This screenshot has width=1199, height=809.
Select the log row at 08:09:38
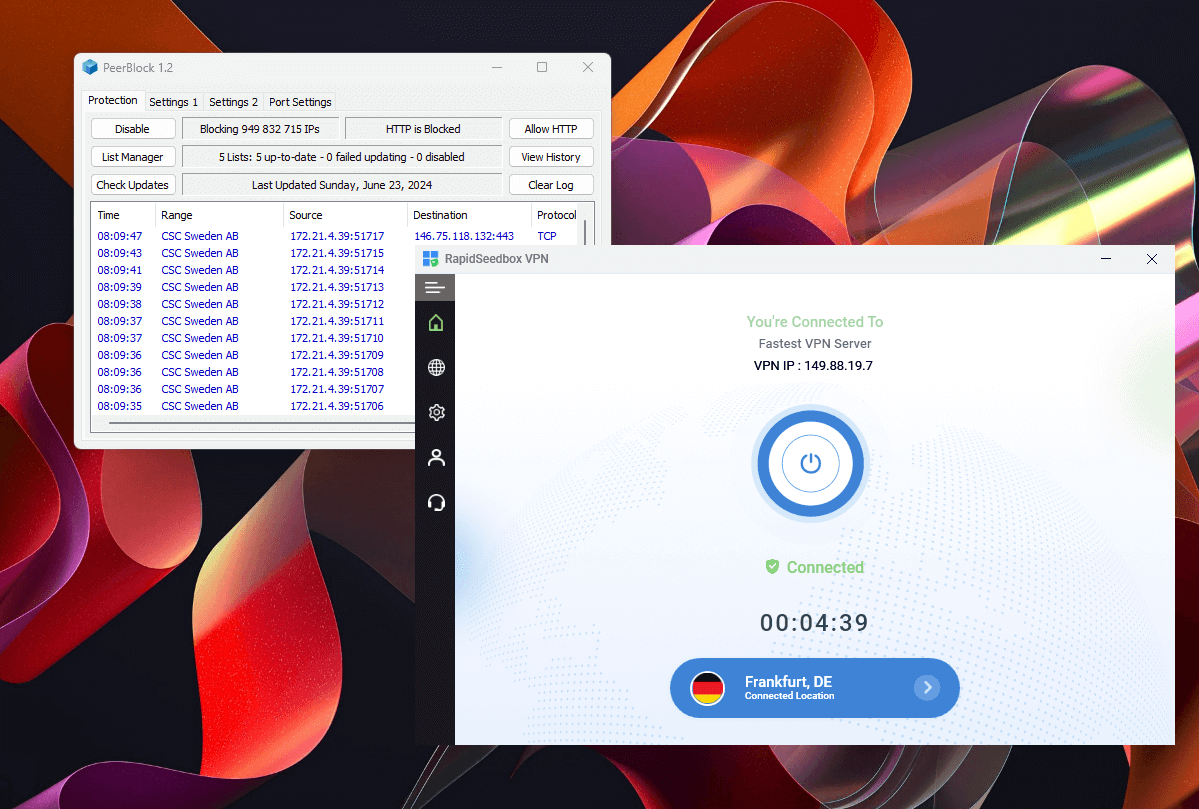[253, 304]
